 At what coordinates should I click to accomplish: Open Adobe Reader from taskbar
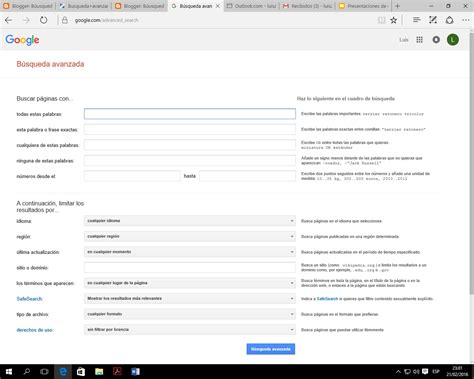point(117,372)
